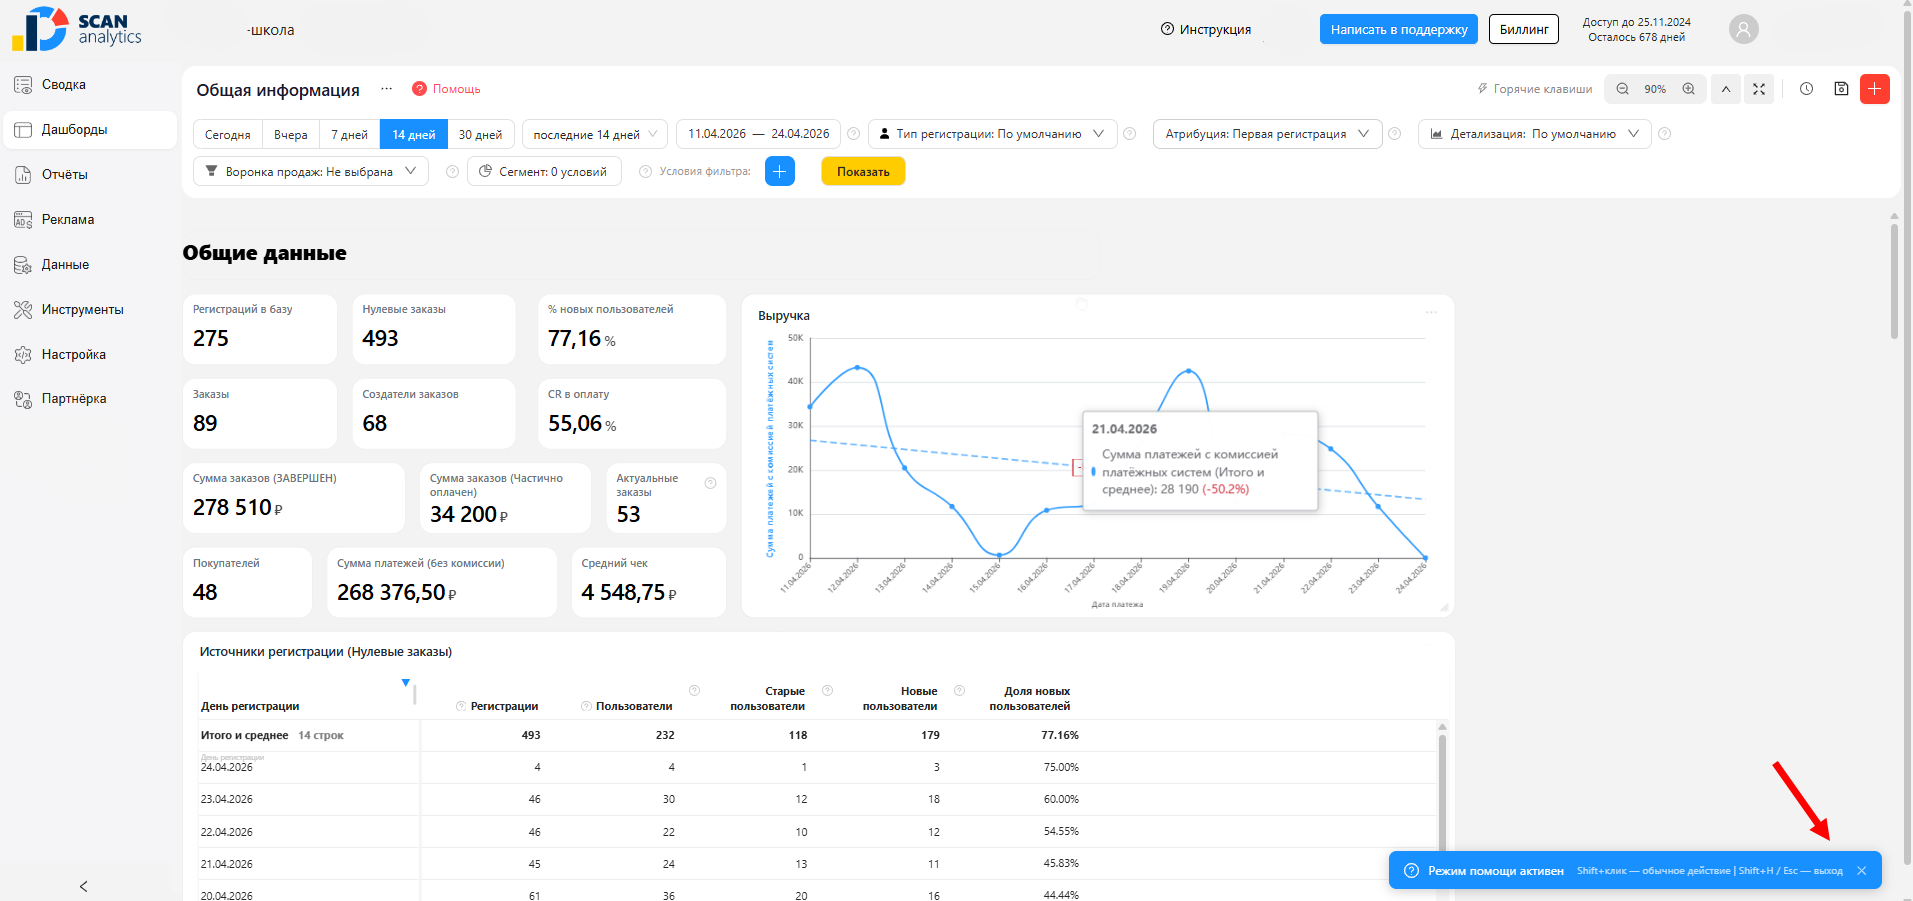Viewport: 1913px width, 901px height.
Task: Click the 19.04.2026 peak point on Выручка chart
Action: tap(1188, 371)
